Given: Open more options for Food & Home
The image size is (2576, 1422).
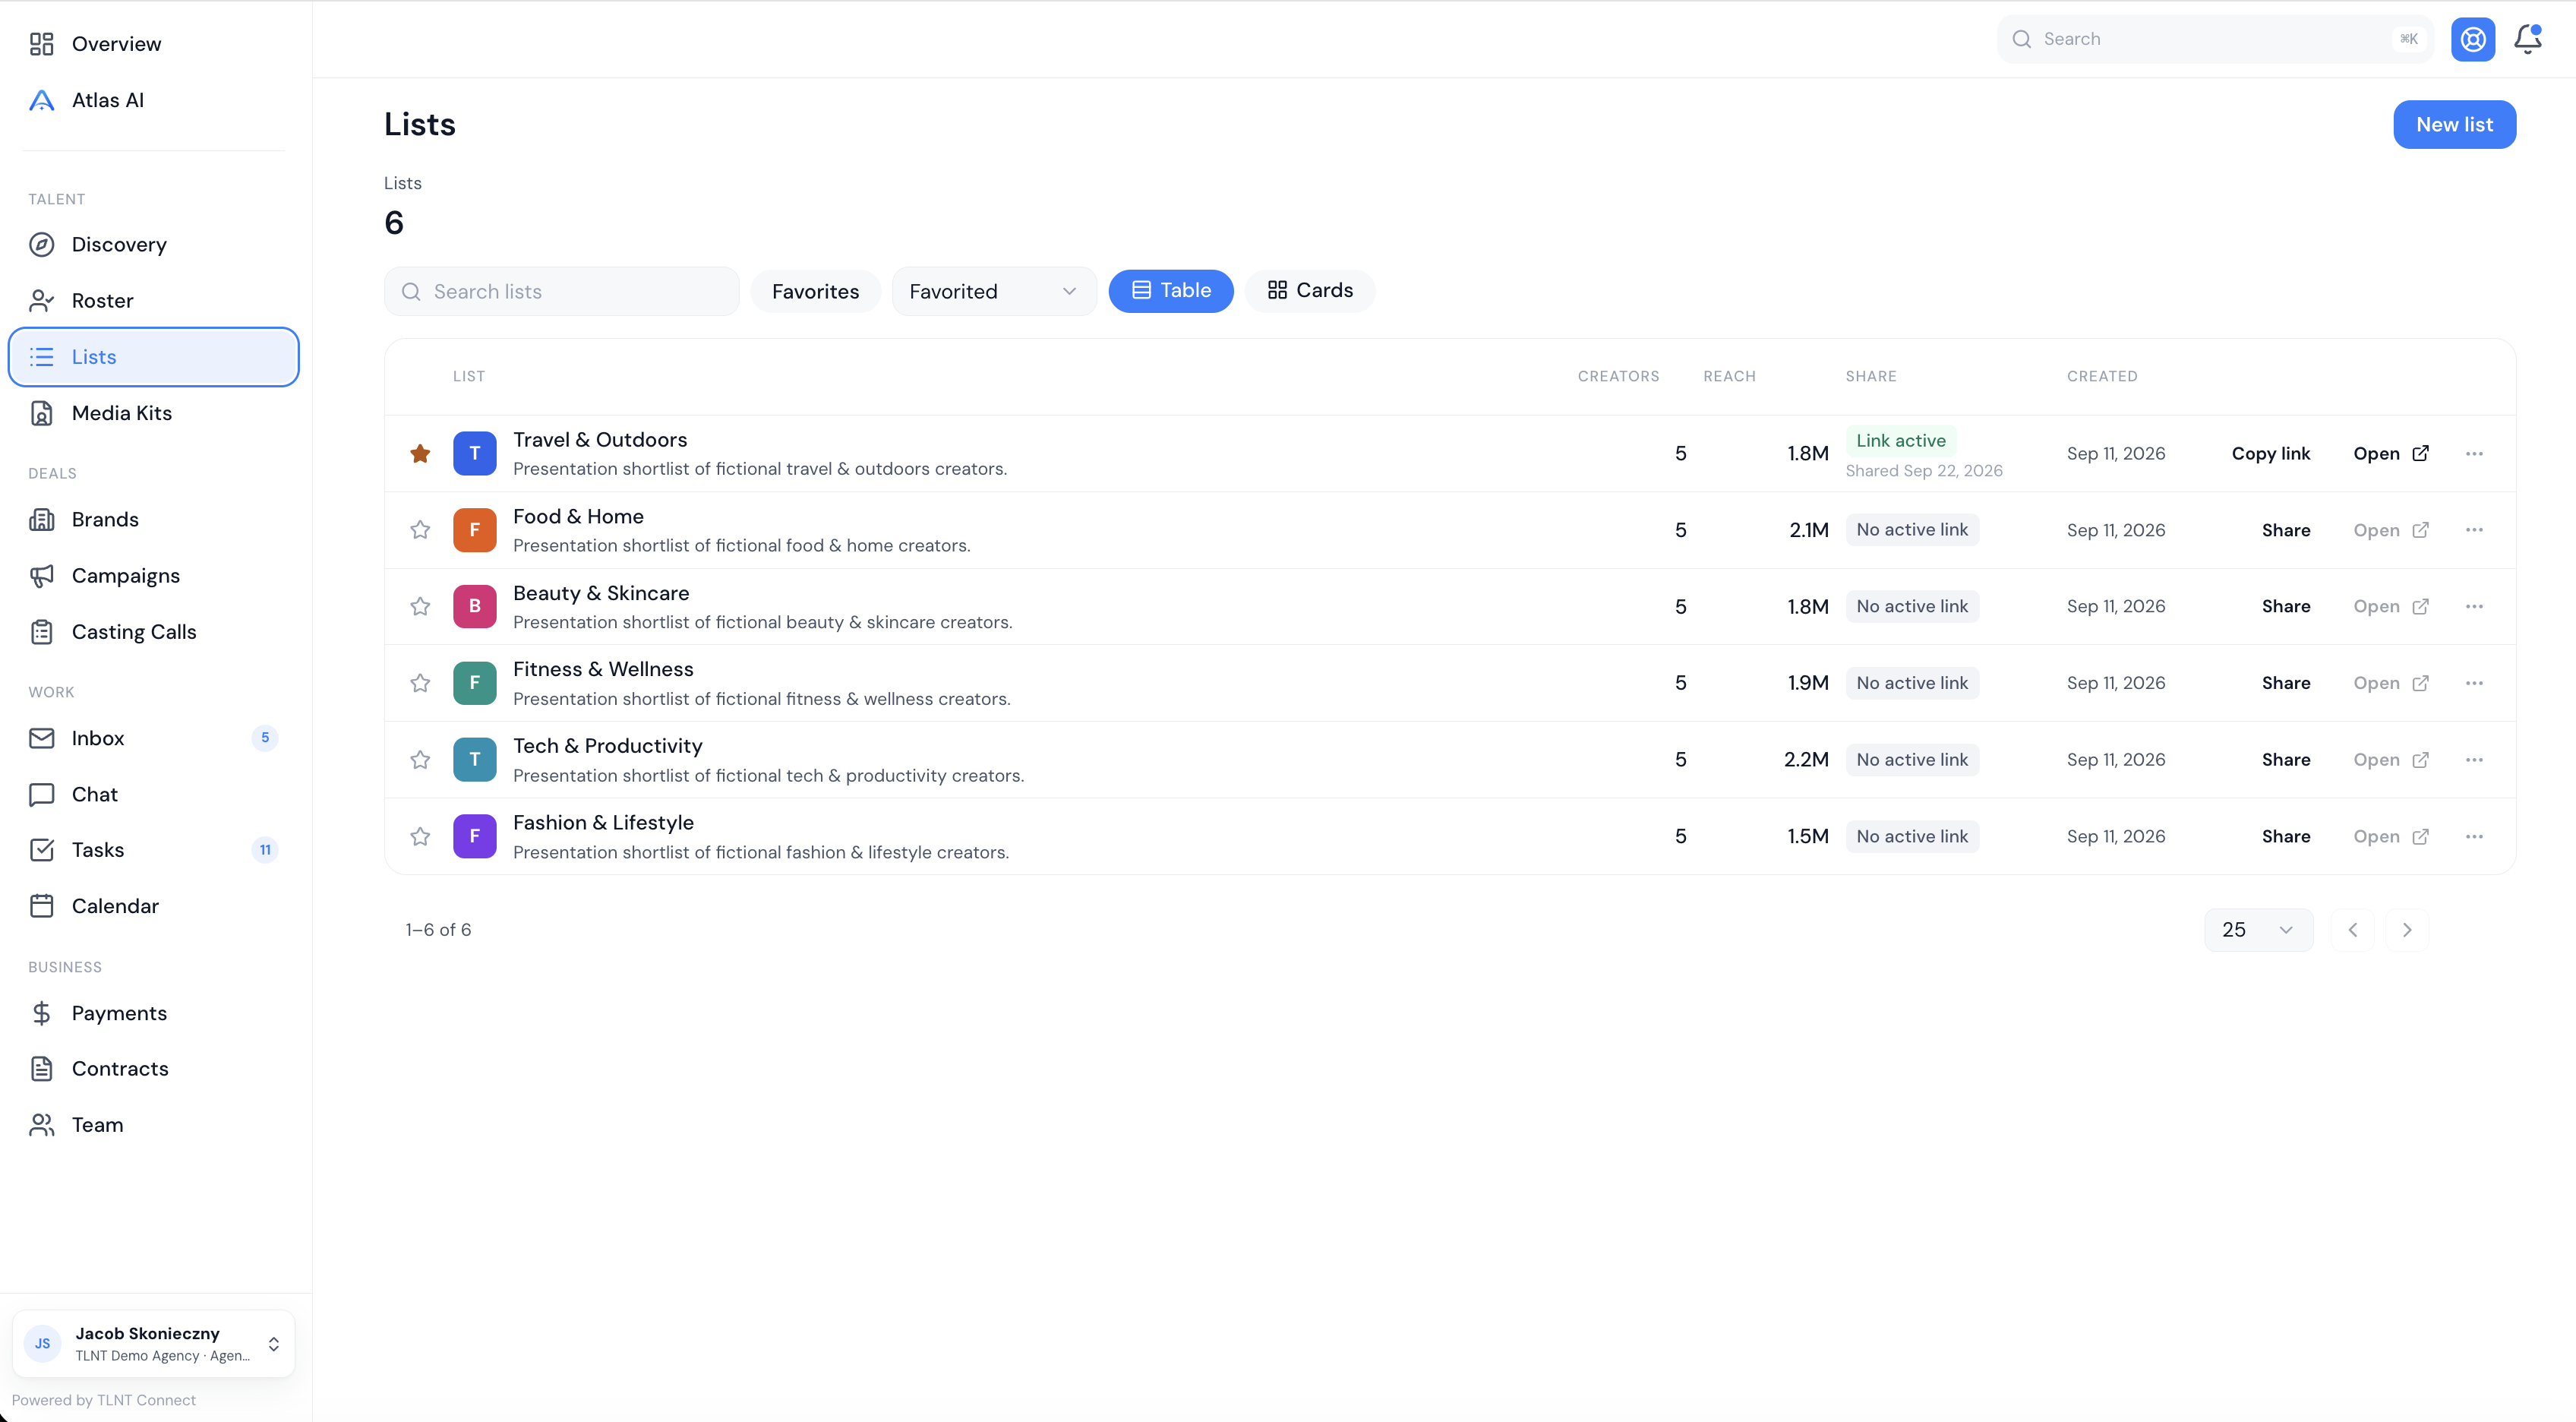Looking at the screenshot, I should click(x=2474, y=530).
